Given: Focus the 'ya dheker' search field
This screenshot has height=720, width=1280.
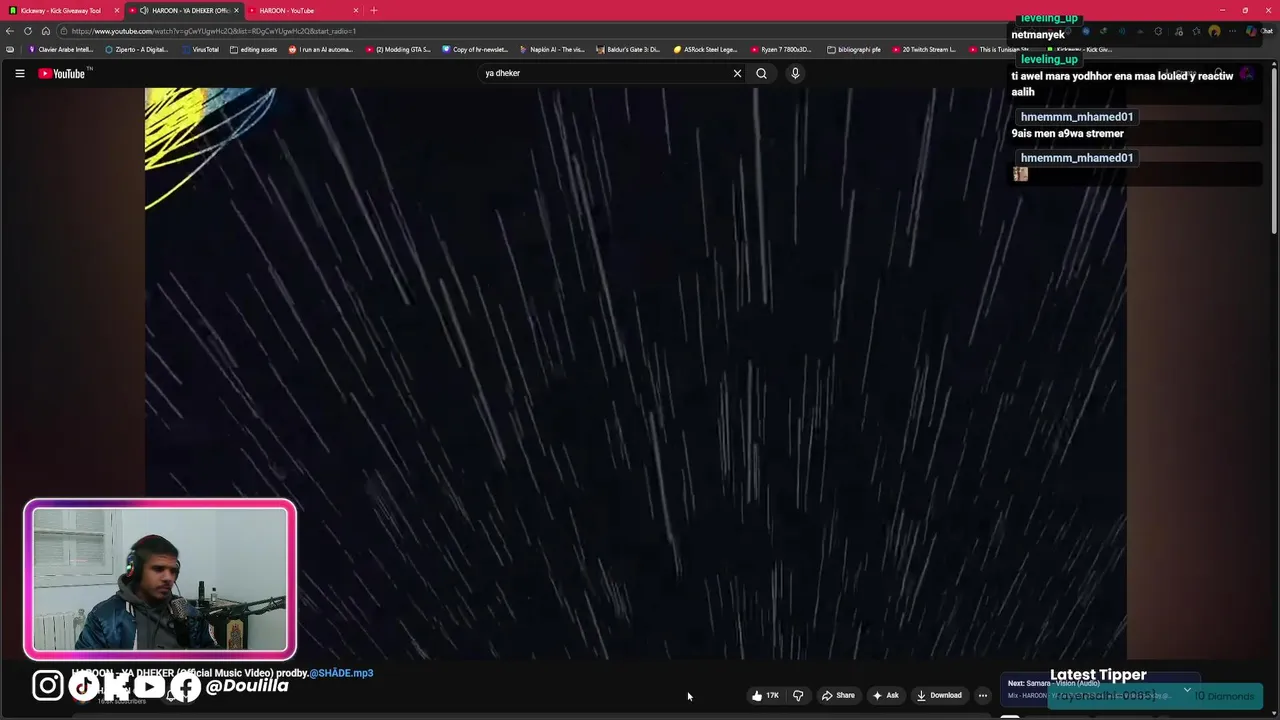Looking at the screenshot, I should 604,73.
